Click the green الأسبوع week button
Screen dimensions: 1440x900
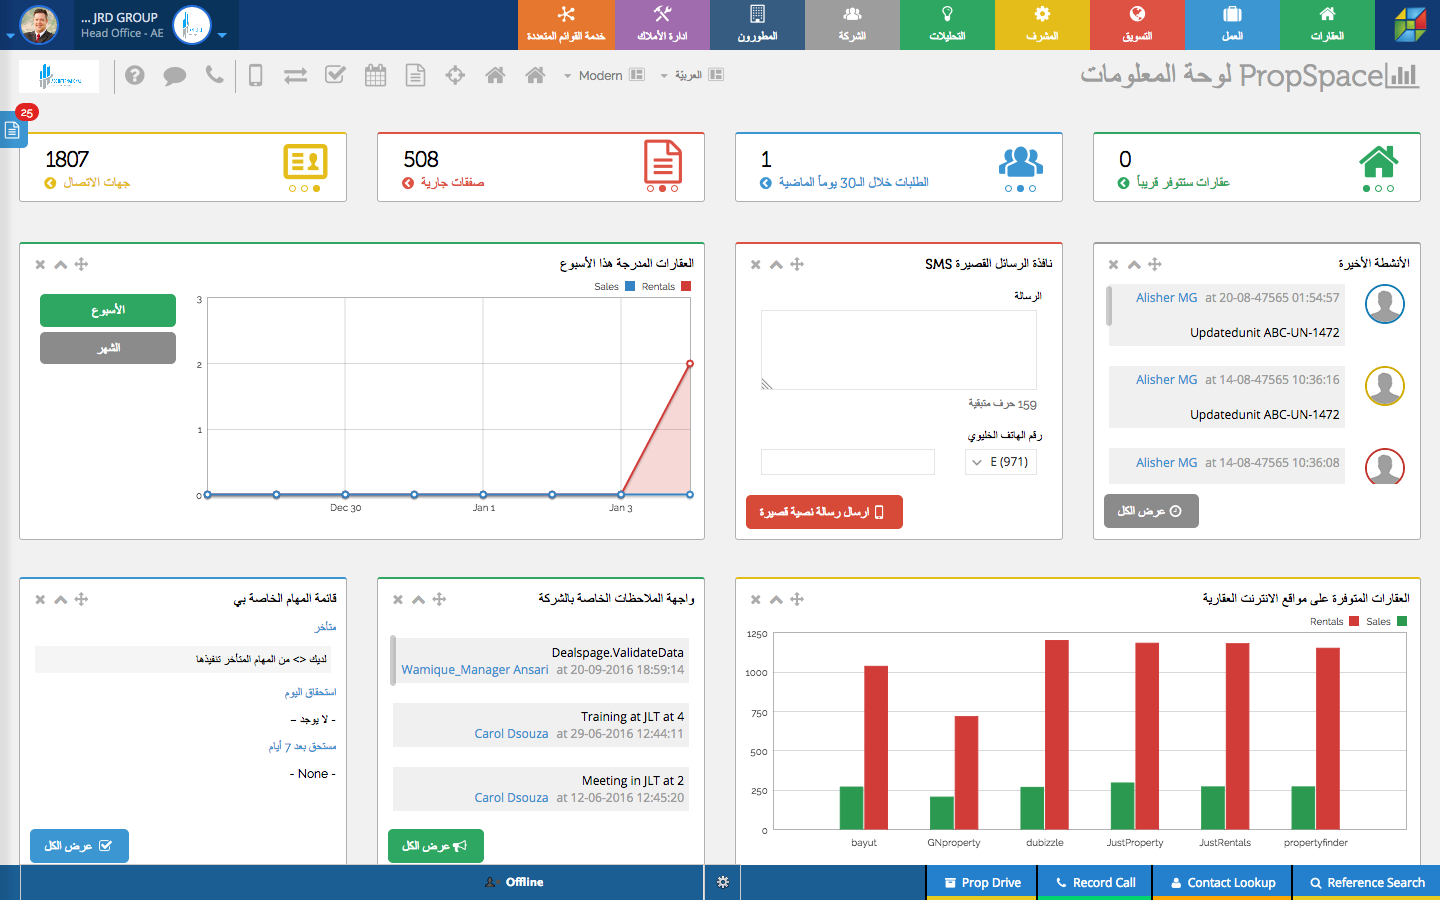click(108, 310)
